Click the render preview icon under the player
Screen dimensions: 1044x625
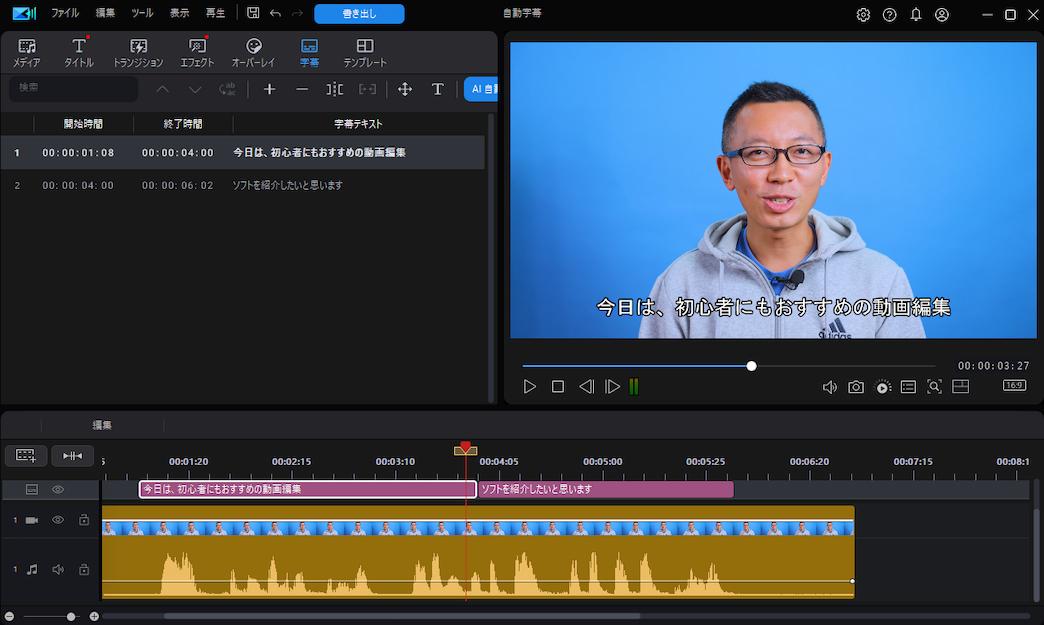tap(882, 386)
